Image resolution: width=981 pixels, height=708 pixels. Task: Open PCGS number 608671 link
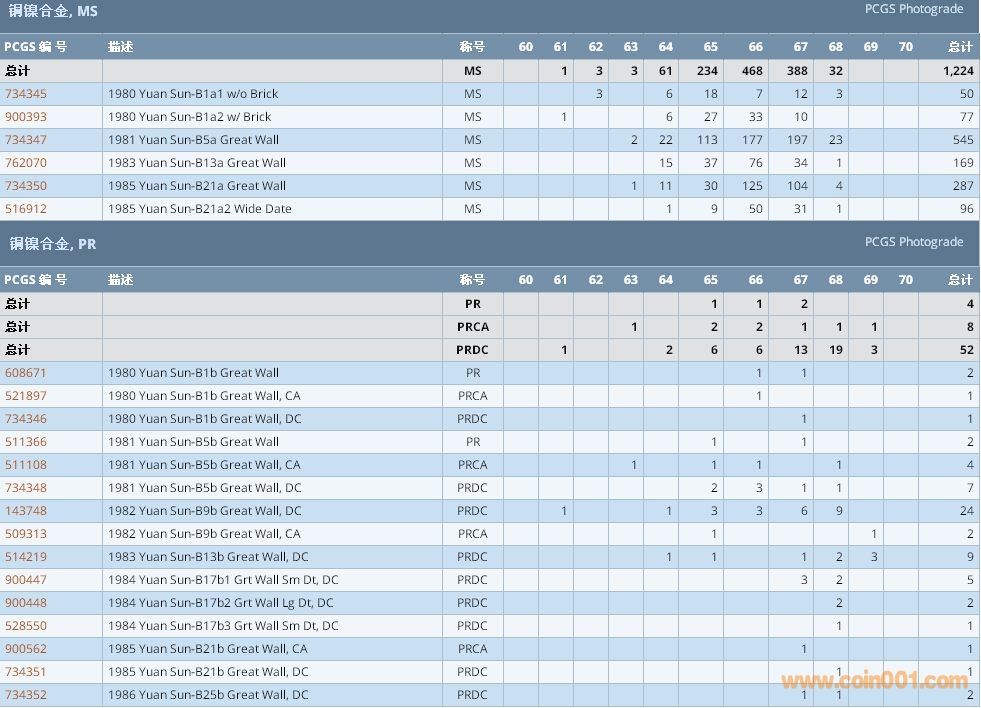(26, 373)
